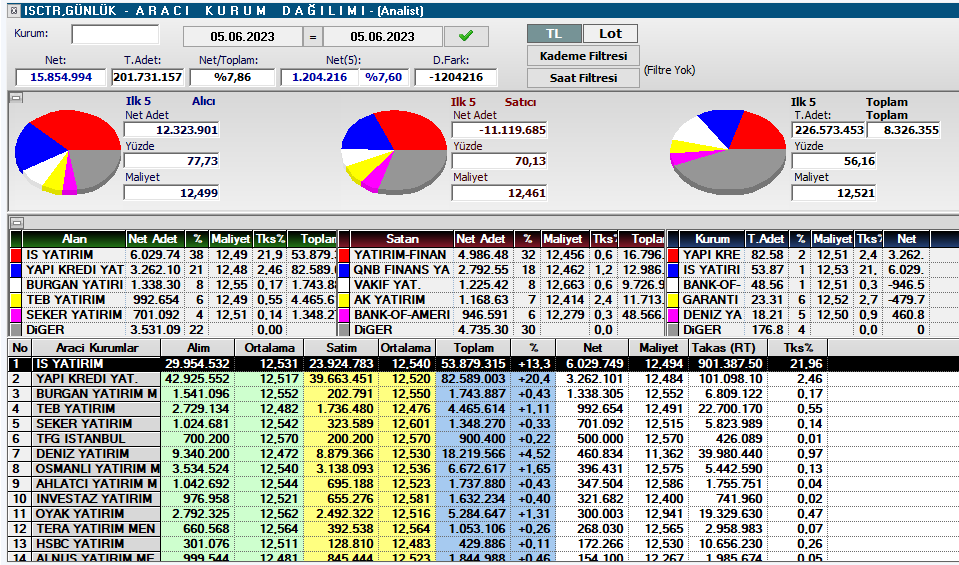
Task: Click the Net Adet 12.323.901 buyer field
Action: 171,130
